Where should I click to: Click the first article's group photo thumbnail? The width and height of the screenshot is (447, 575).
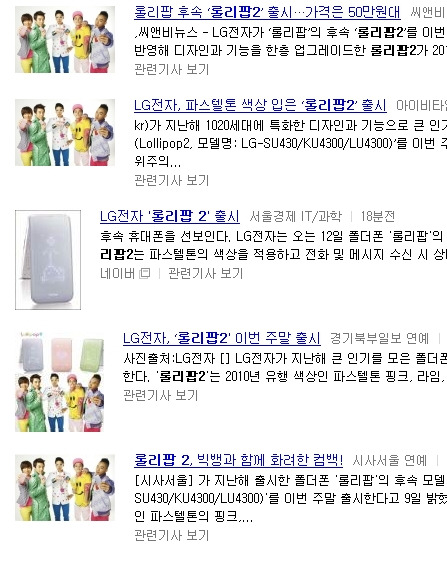65,40
